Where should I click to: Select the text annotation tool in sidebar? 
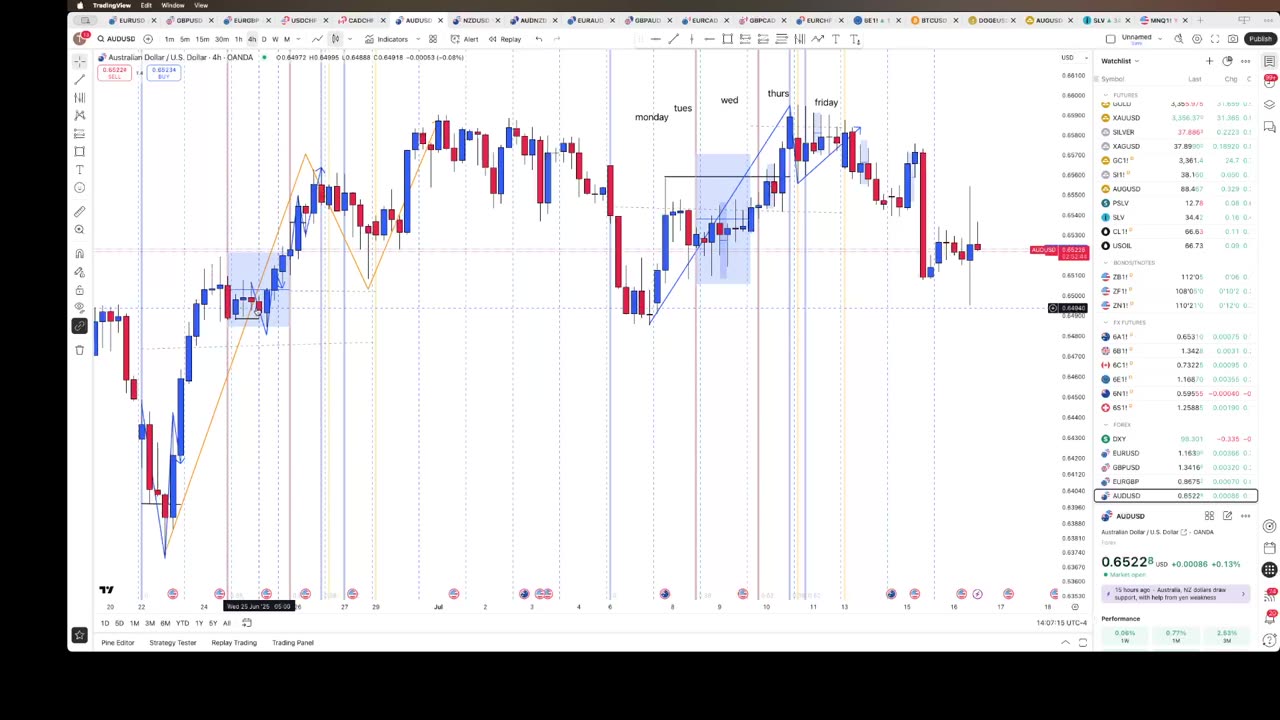[x=79, y=169]
